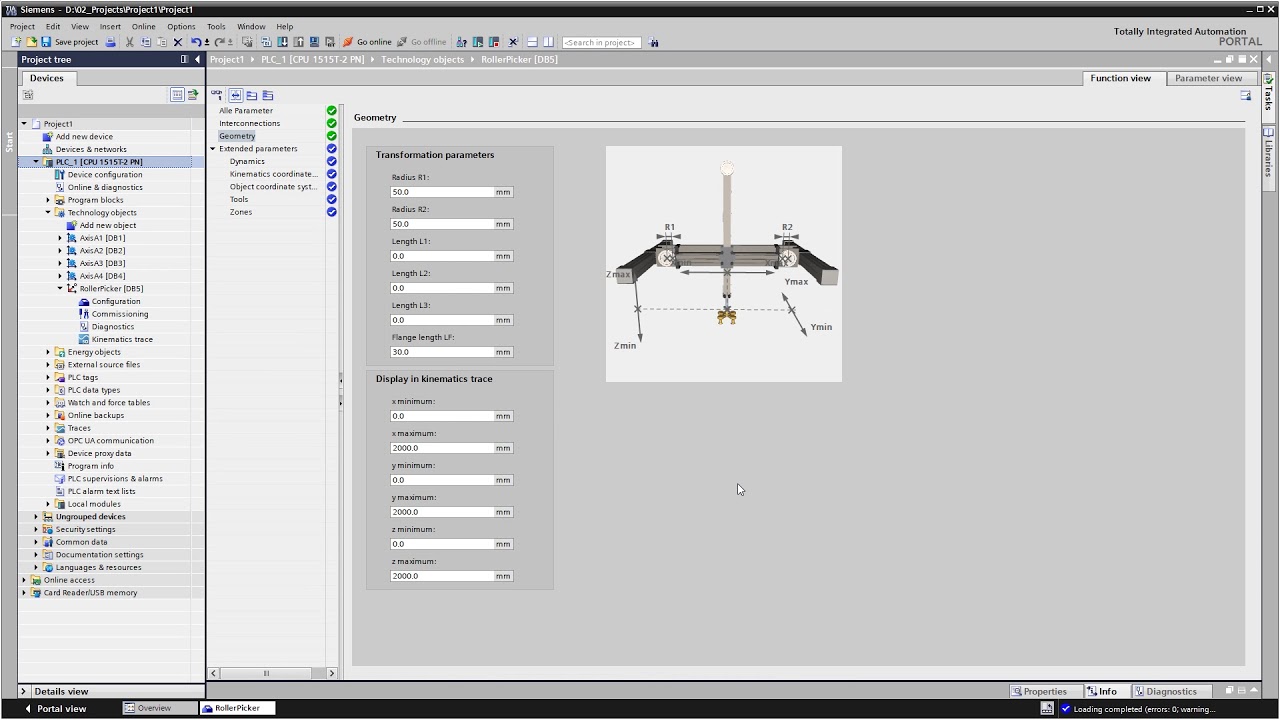Open the Online menu

pos(143,27)
